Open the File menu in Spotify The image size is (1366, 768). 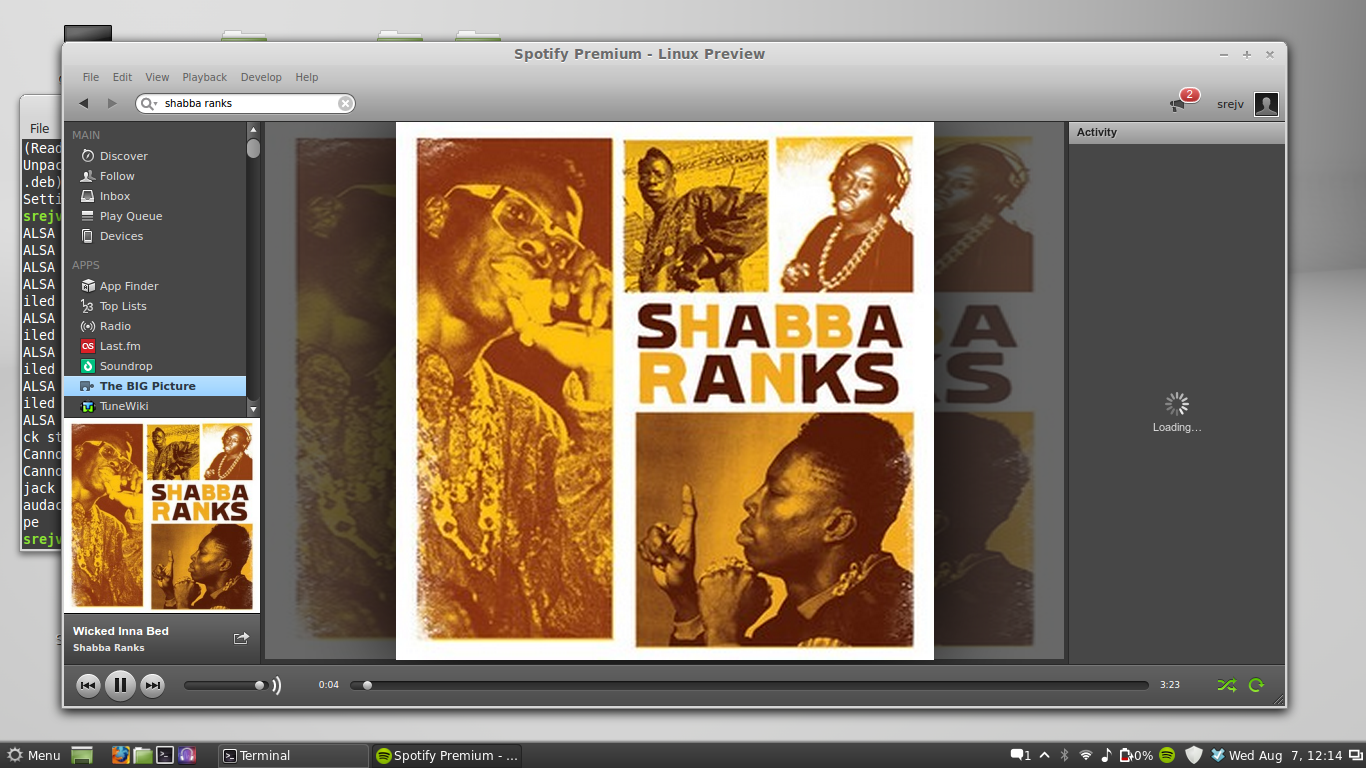pyautogui.click(x=91, y=77)
